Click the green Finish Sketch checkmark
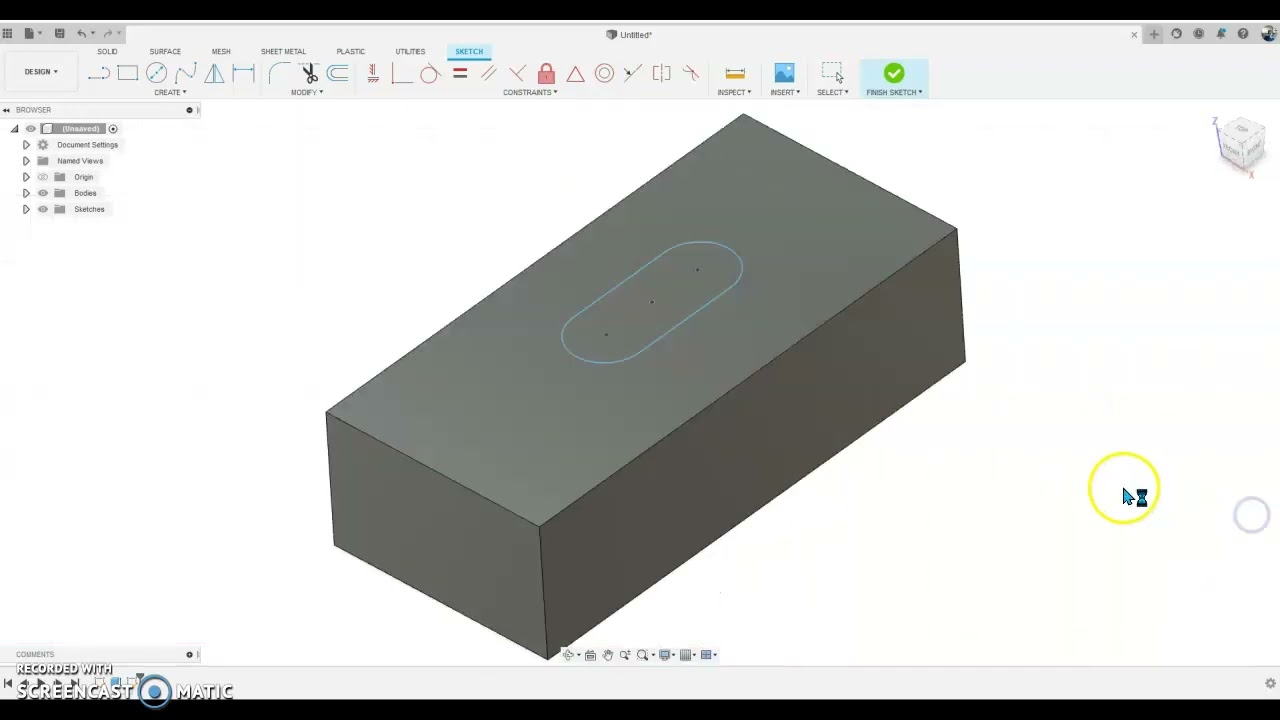Viewport: 1280px width, 720px height. [x=894, y=73]
